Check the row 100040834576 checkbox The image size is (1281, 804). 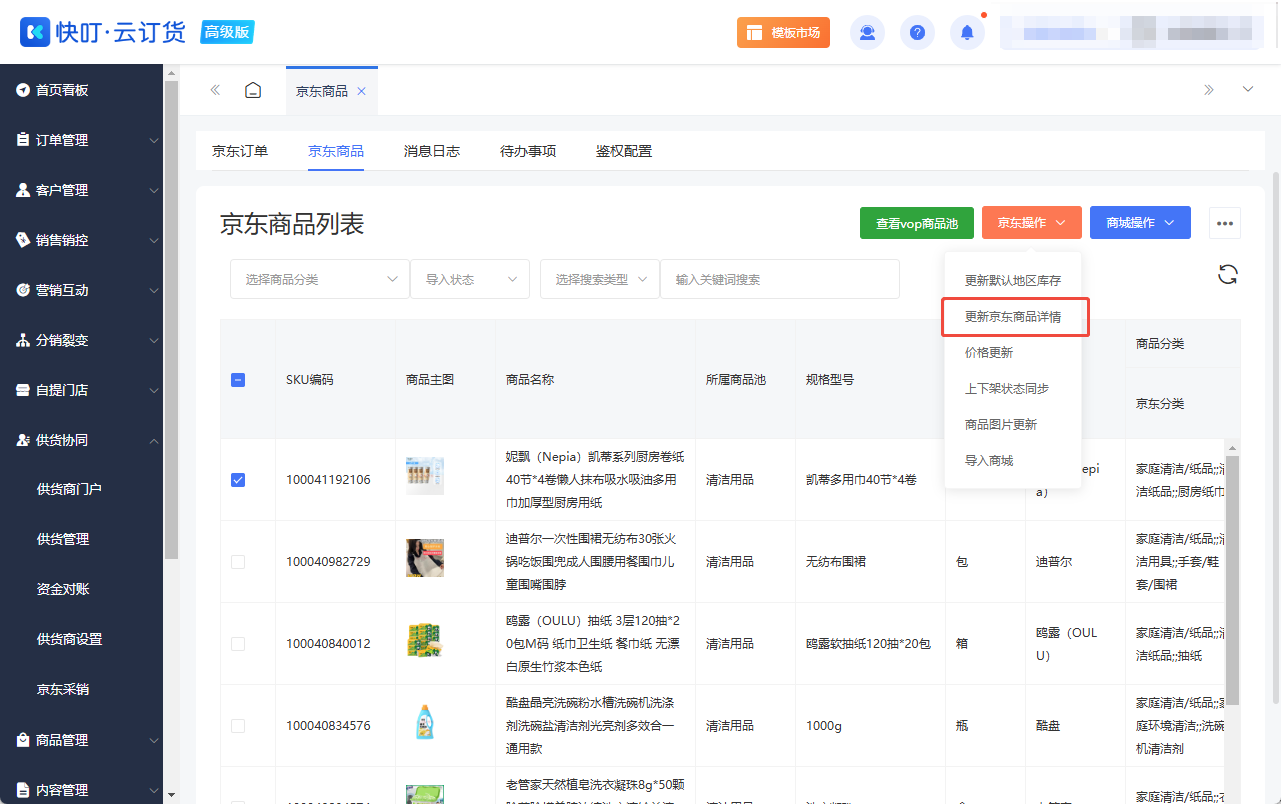point(238,726)
